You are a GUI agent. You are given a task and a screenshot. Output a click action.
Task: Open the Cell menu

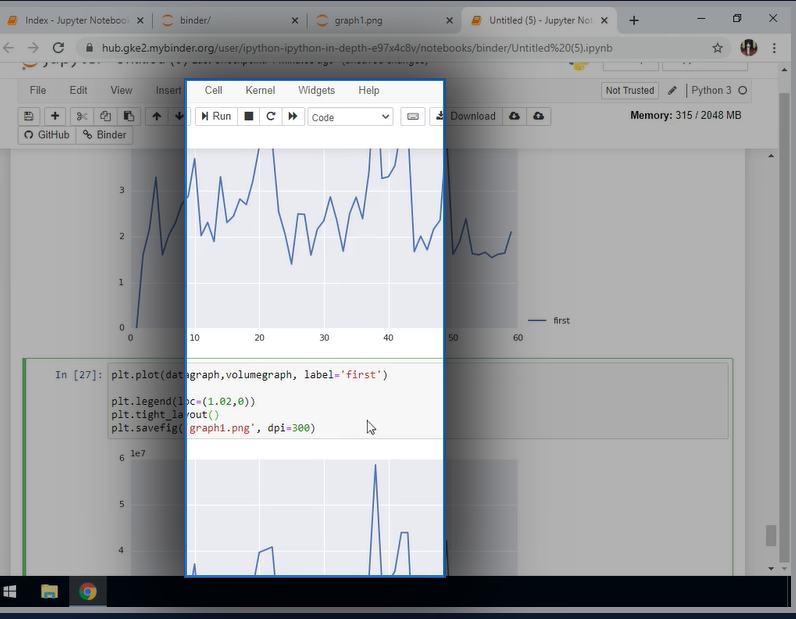point(213,90)
